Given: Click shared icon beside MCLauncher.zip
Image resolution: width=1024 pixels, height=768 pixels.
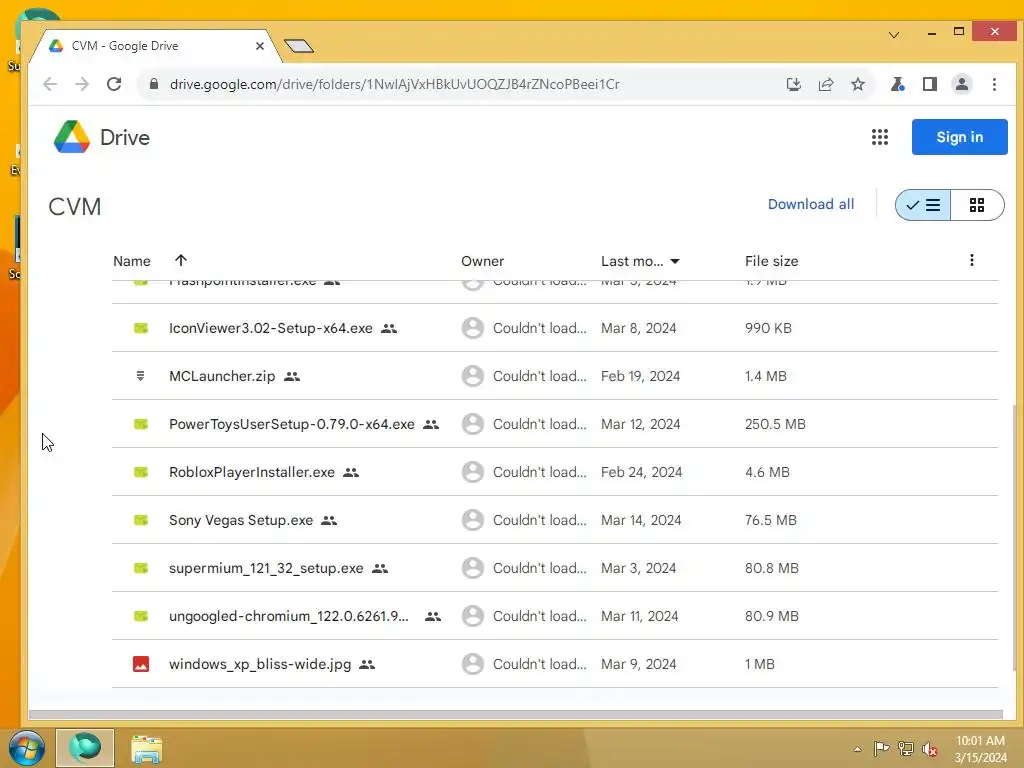Looking at the screenshot, I should pyautogui.click(x=292, y=377).
